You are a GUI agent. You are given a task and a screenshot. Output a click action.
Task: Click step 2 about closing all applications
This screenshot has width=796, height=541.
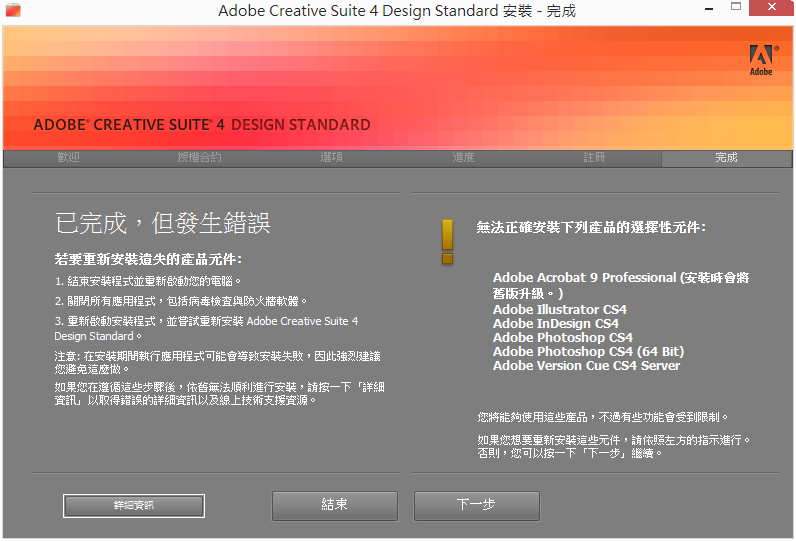coord(181,301)
